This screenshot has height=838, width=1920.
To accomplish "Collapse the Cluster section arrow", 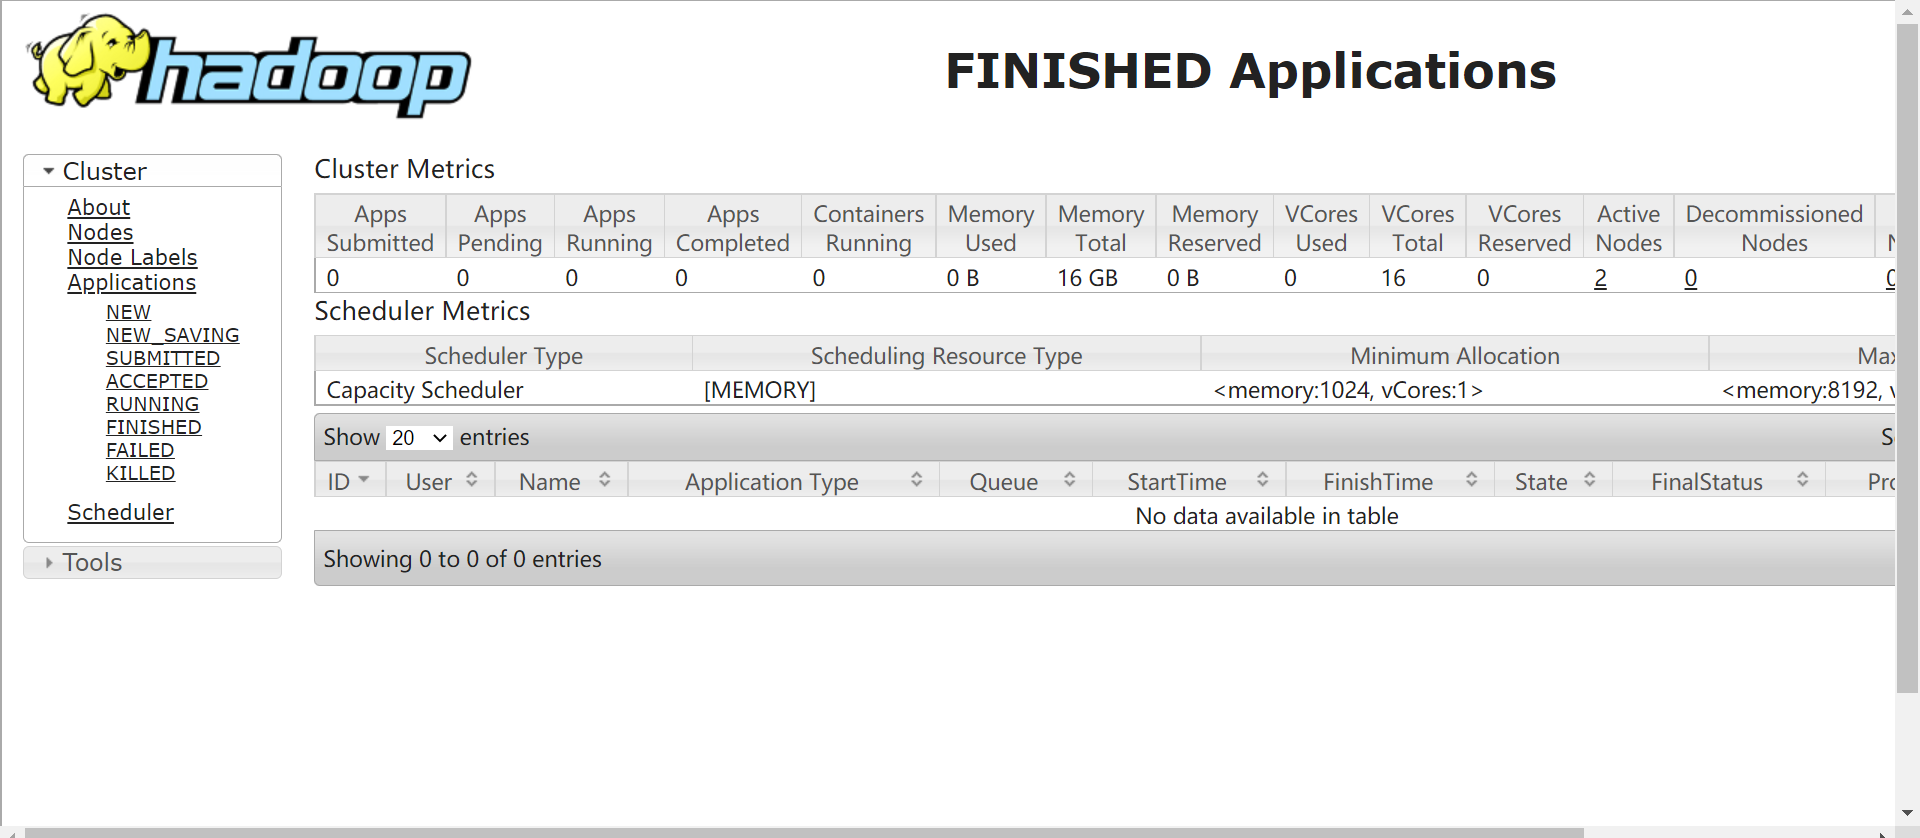I will pos(48,171).
